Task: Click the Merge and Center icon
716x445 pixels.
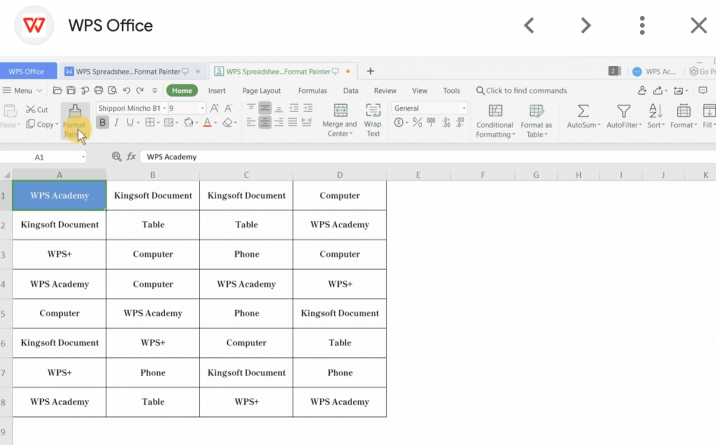Action: pos(340,111)
